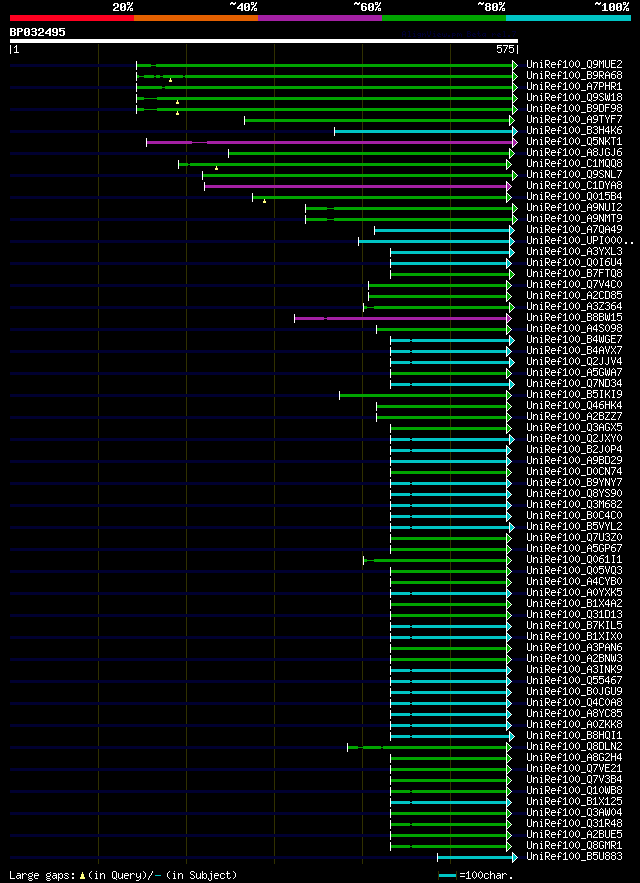Click the yellow query gap marker under B9DF98
This screenshot has height=883, width=640.
(x=177, y=113)
